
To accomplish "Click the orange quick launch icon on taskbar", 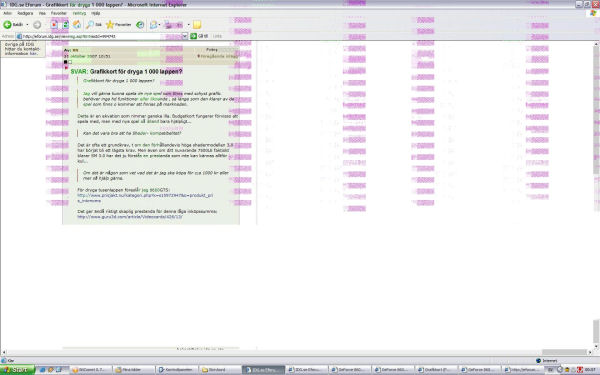I will (50, 370).
